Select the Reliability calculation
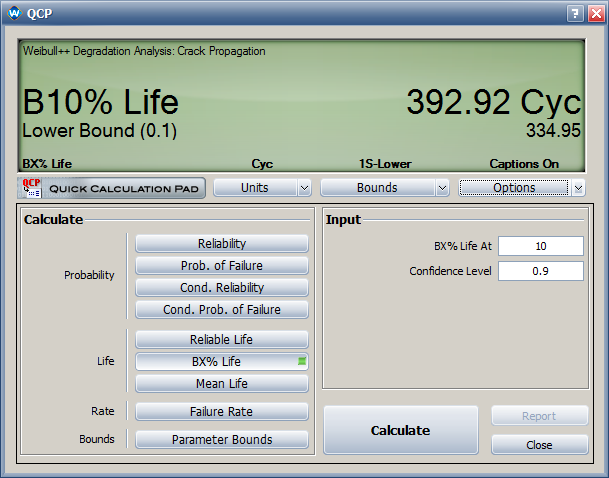This screenshot has height=478, width=609. coord(222,244)
